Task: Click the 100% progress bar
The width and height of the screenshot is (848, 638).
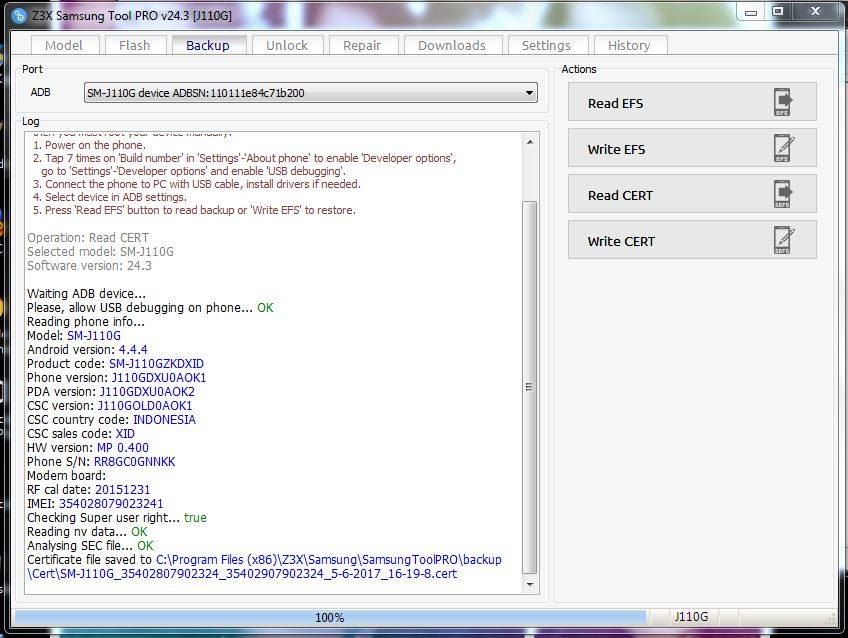Action: pyautogui.click(x=330, y=617)
